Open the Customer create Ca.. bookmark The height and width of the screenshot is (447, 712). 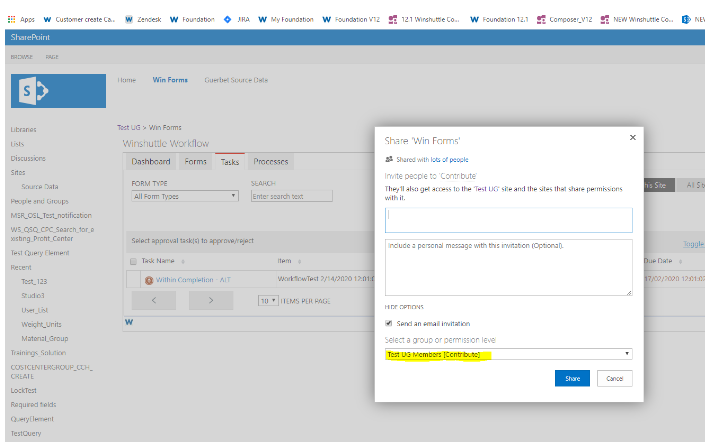point(79,20)
